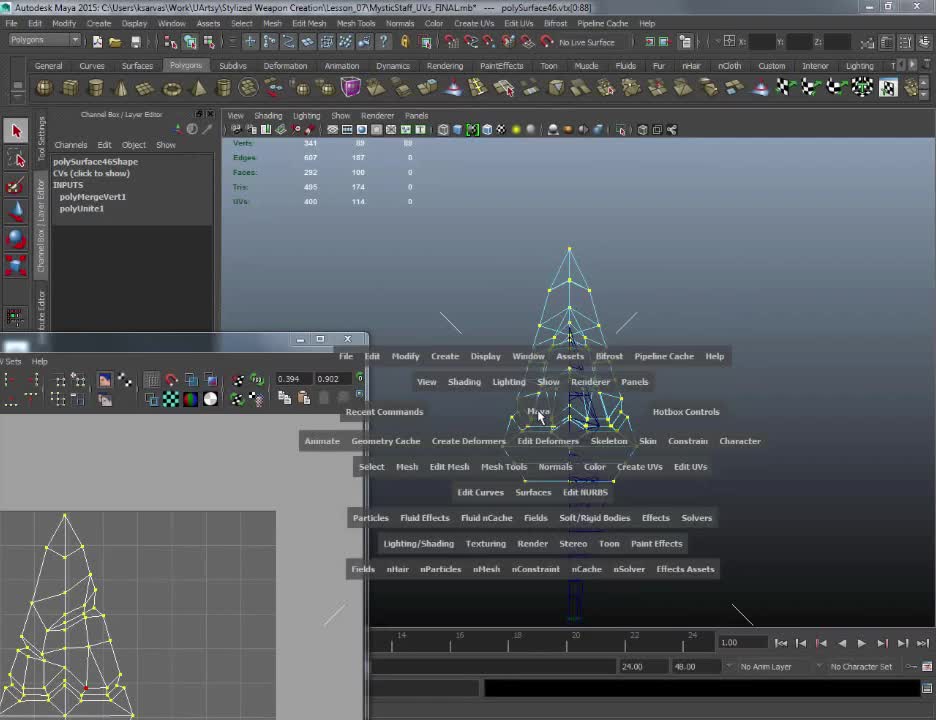Activate the Rotate tool sphere icon
The image size is (936, 720).
pos(16,239)
